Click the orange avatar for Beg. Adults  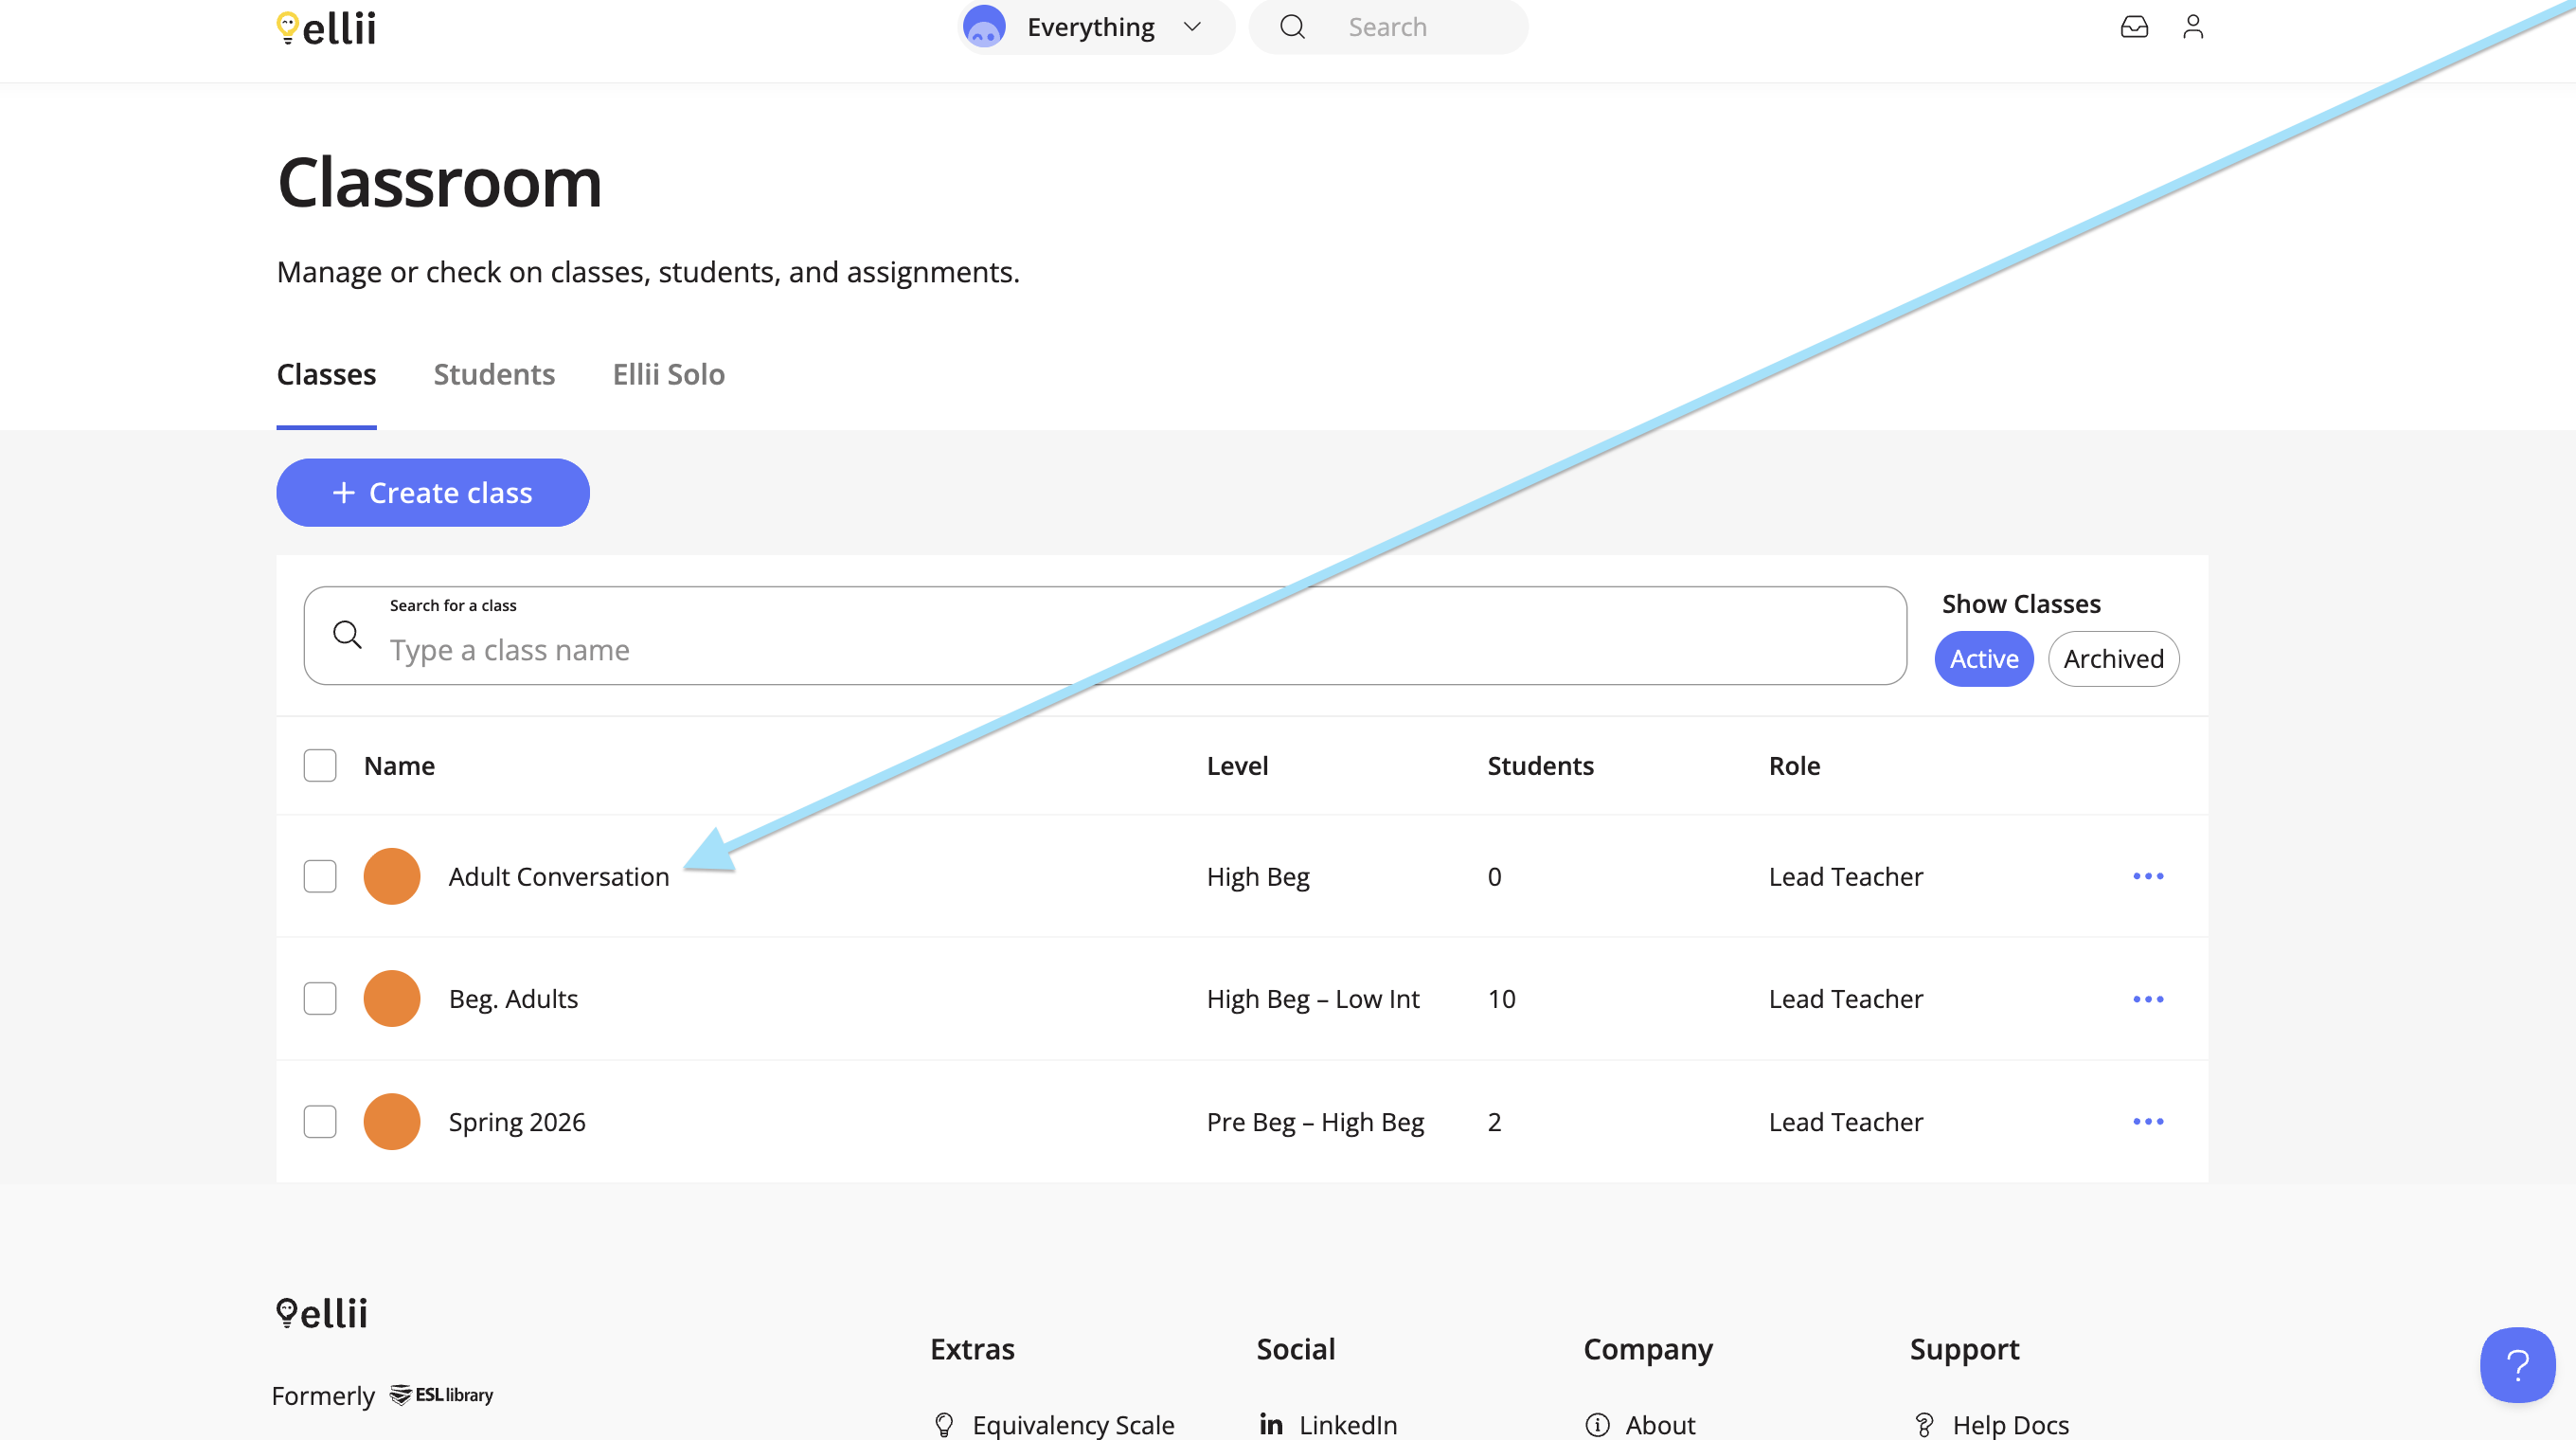point(392,998)
